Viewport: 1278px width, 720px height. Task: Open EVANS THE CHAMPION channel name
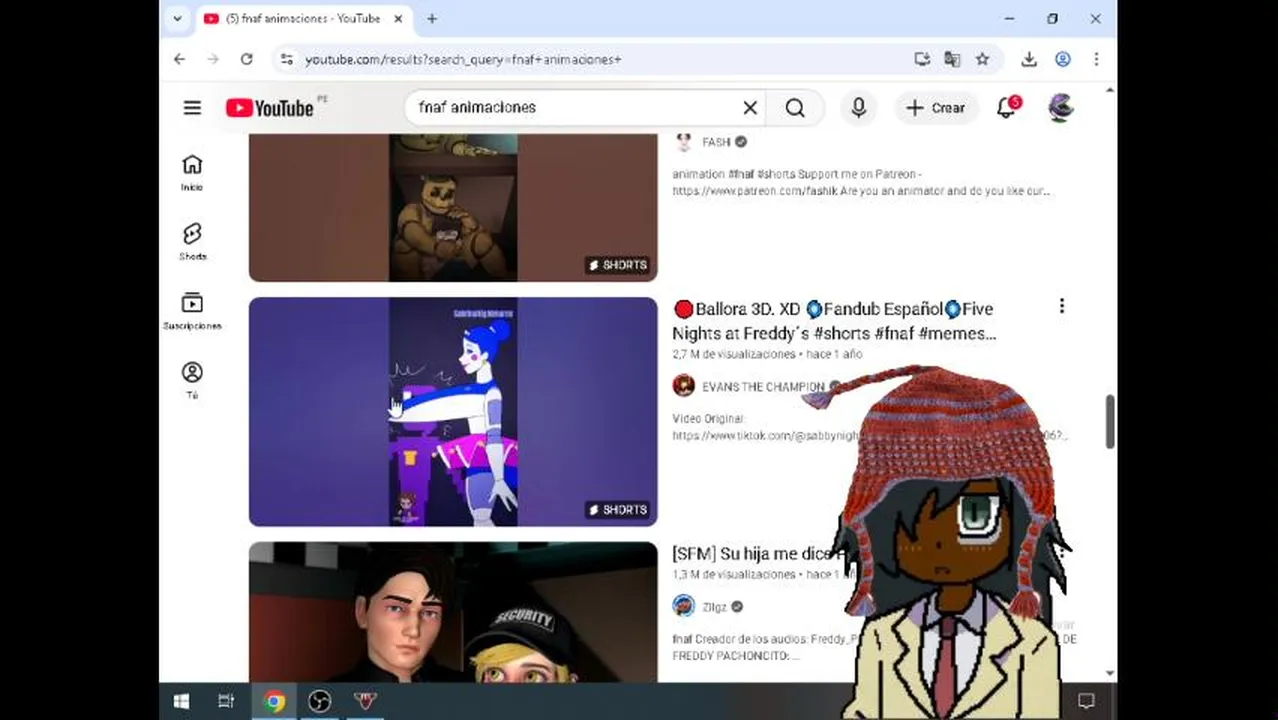coord(763,387)
